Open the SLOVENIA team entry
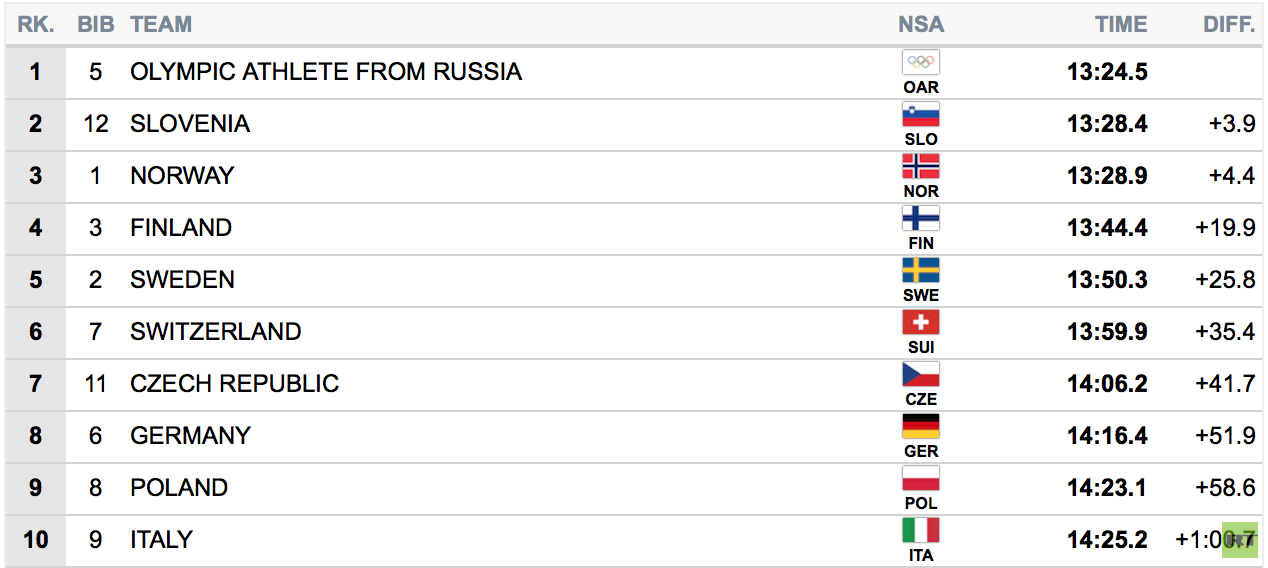The height and width of the screenshot is (568, 1268). (190, 124)
